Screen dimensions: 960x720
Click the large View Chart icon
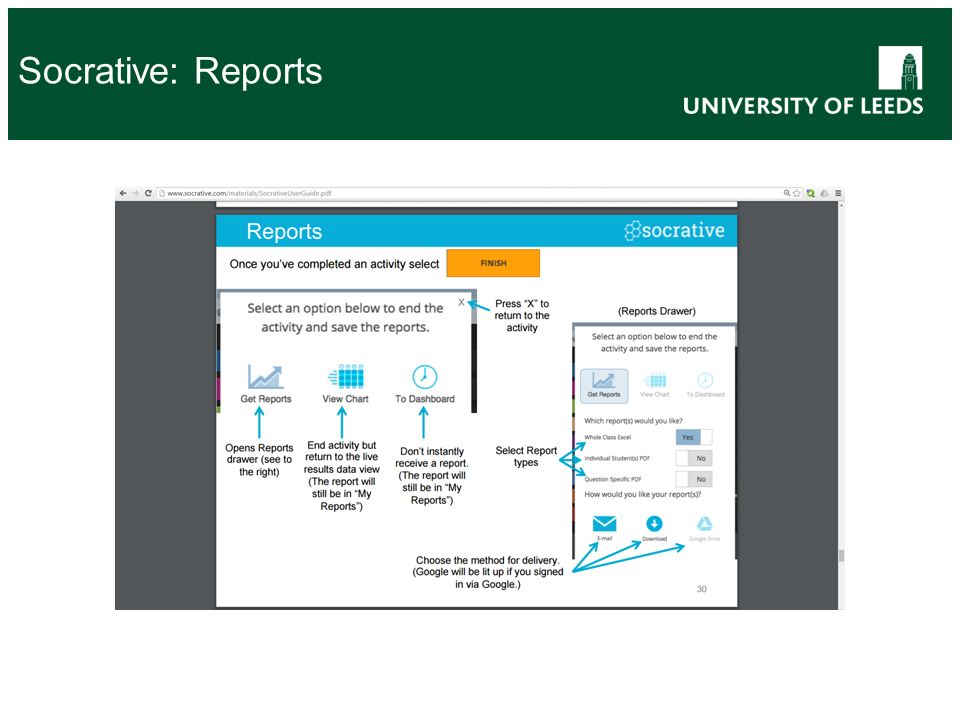point(346,376)
